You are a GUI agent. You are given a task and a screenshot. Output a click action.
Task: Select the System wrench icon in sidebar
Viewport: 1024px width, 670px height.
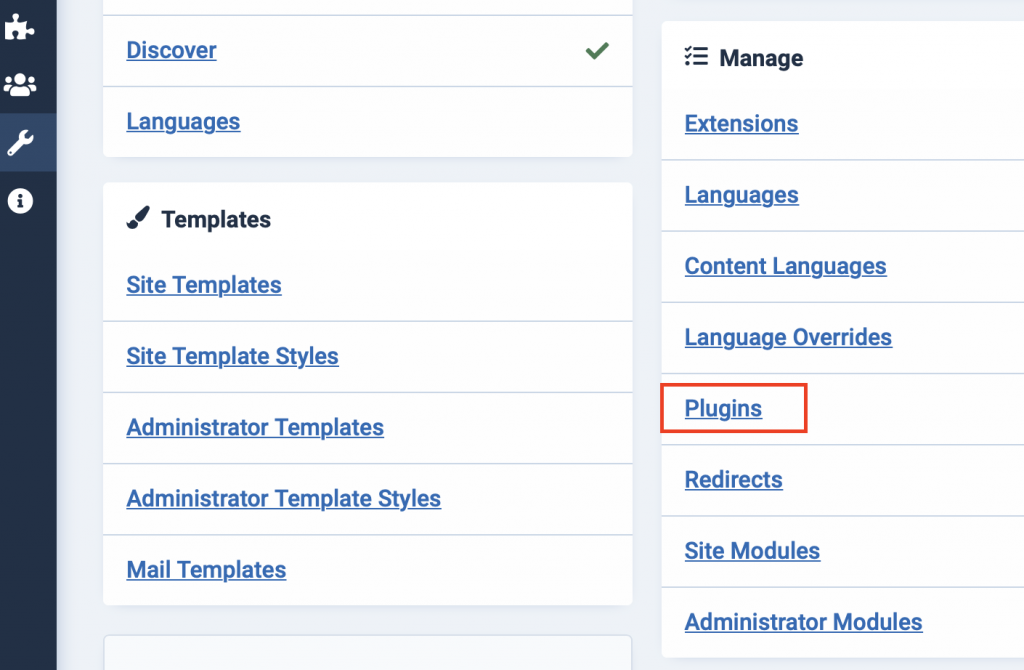[20, 143]
